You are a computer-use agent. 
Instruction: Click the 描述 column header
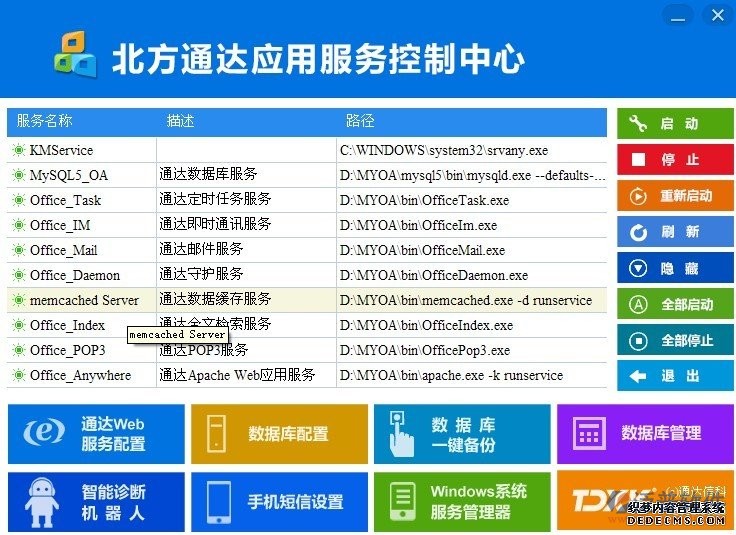pos(180,121)
